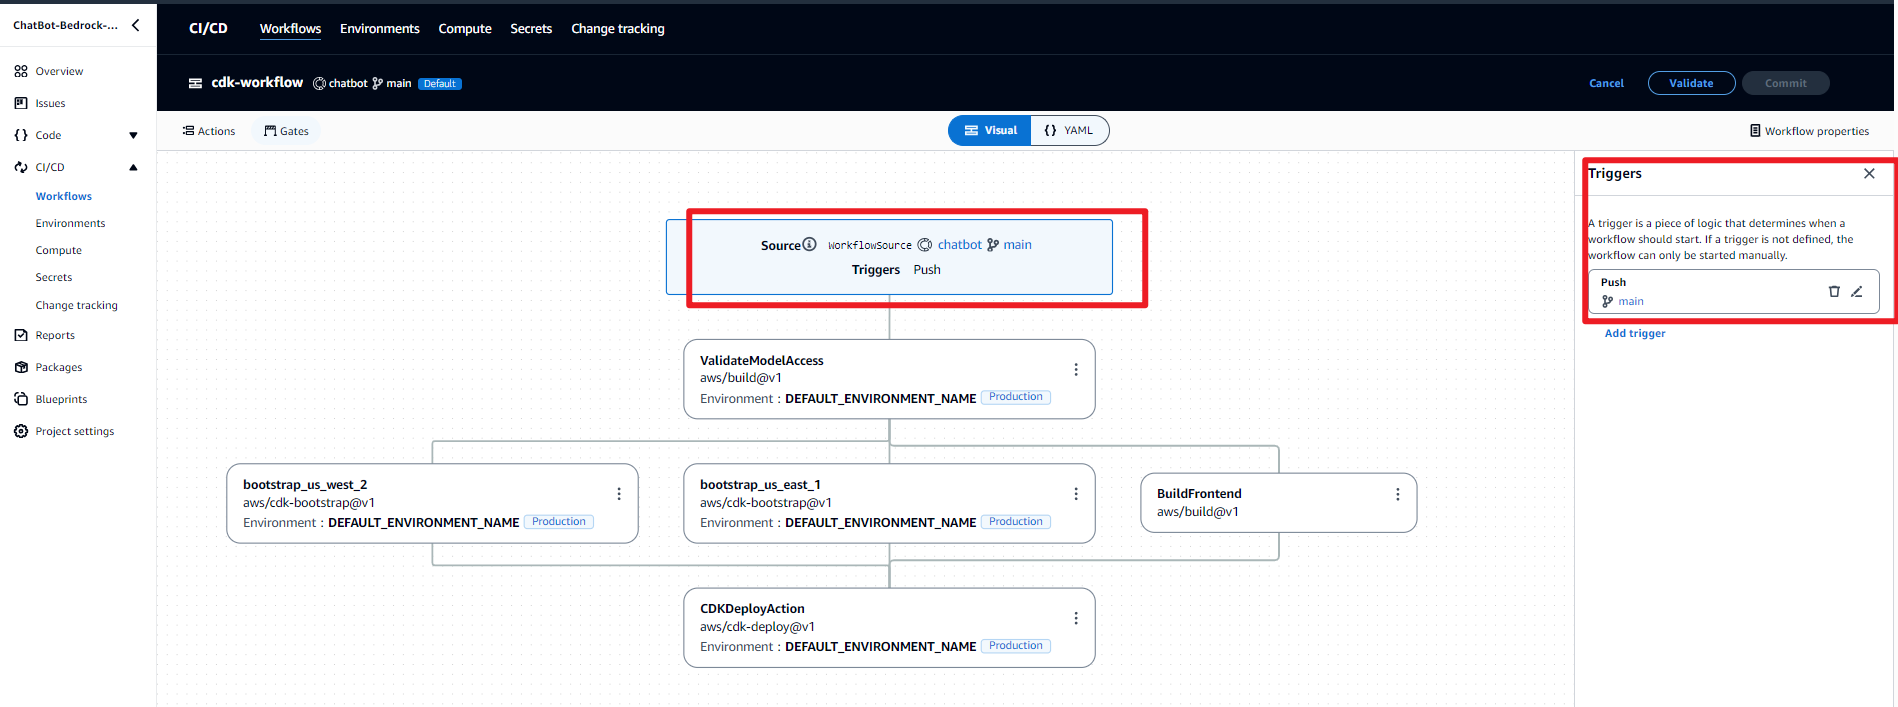Go to Change tracking in top navigation
The image size is (1898, 707).
(617, 29)
